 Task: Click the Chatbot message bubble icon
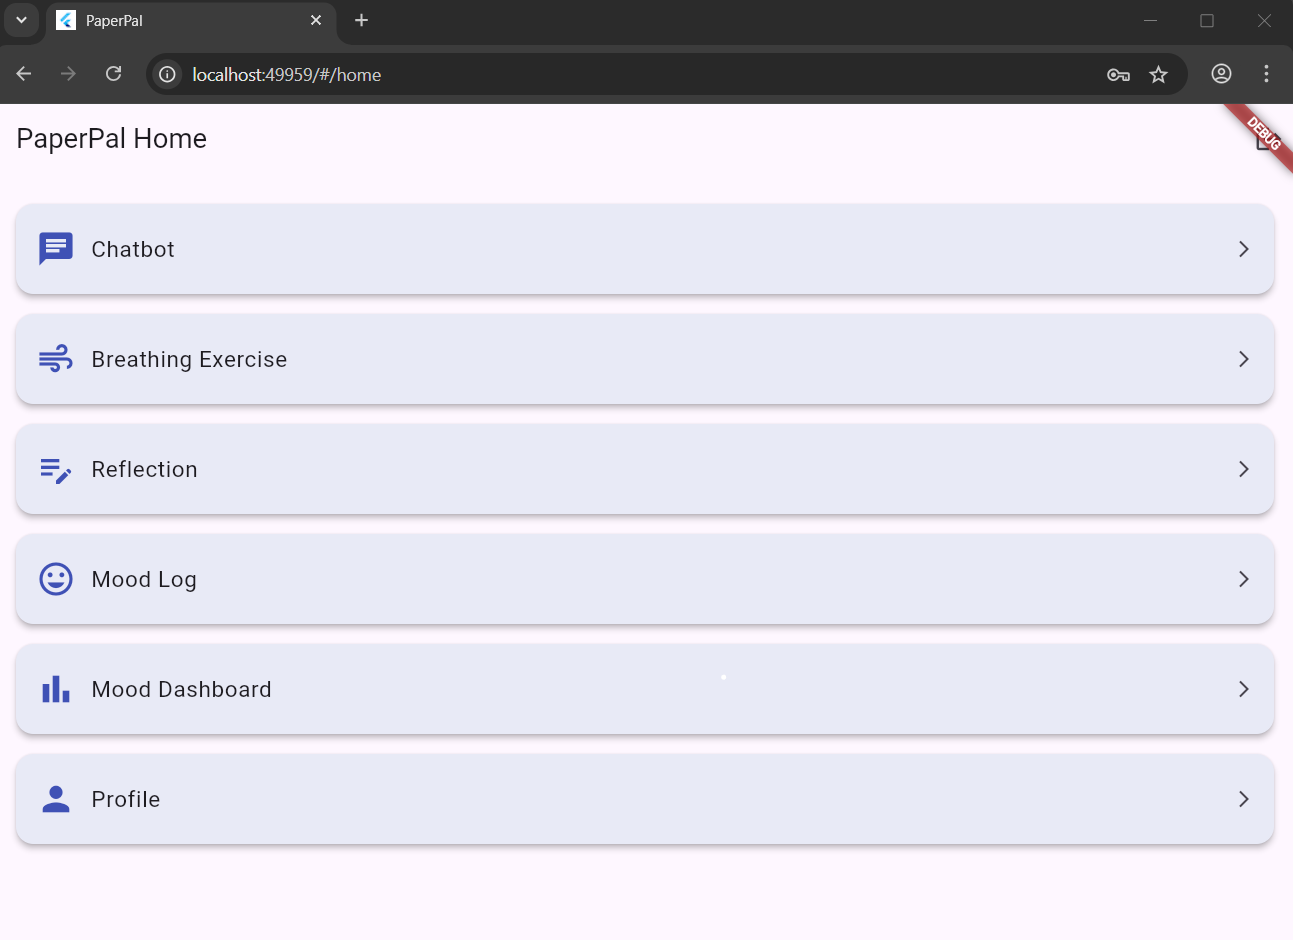[x=56, y=249]
